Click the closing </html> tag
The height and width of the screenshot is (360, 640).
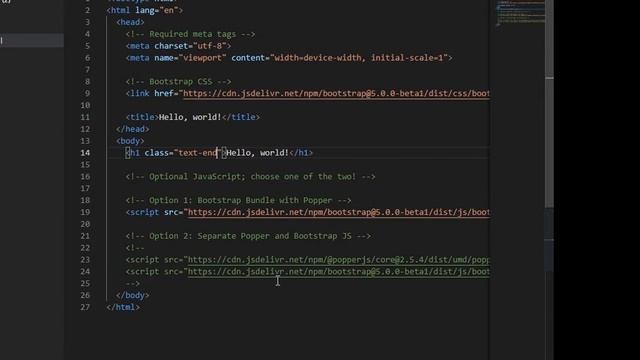coord(123,307)
